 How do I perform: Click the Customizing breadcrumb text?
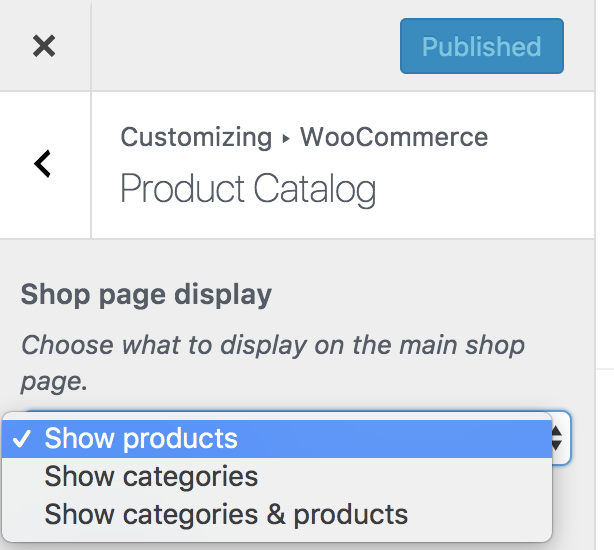click(196, 137)
